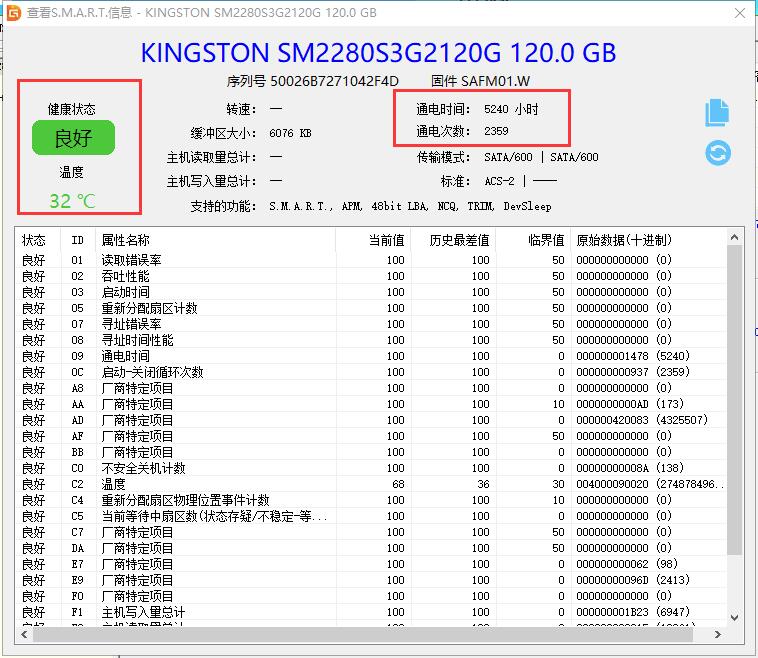The height and width of the screenshot is (658, 758).
Task: Click the 原始数据(十进制) column header
Action: [624, 240]
